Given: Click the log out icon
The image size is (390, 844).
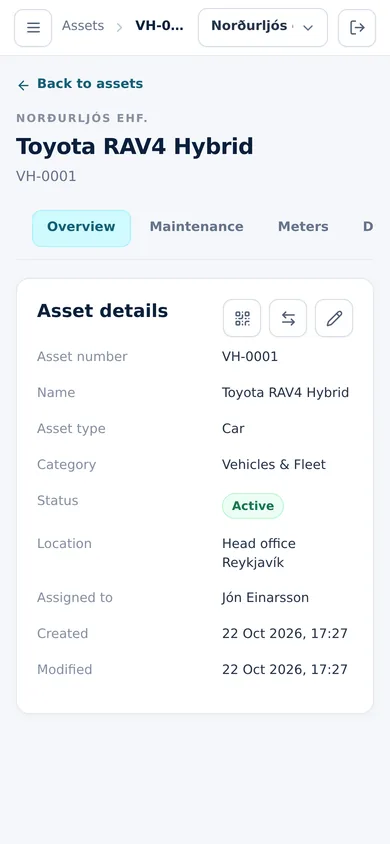Looking at the screenshot, I should click(x=357, y=27).
